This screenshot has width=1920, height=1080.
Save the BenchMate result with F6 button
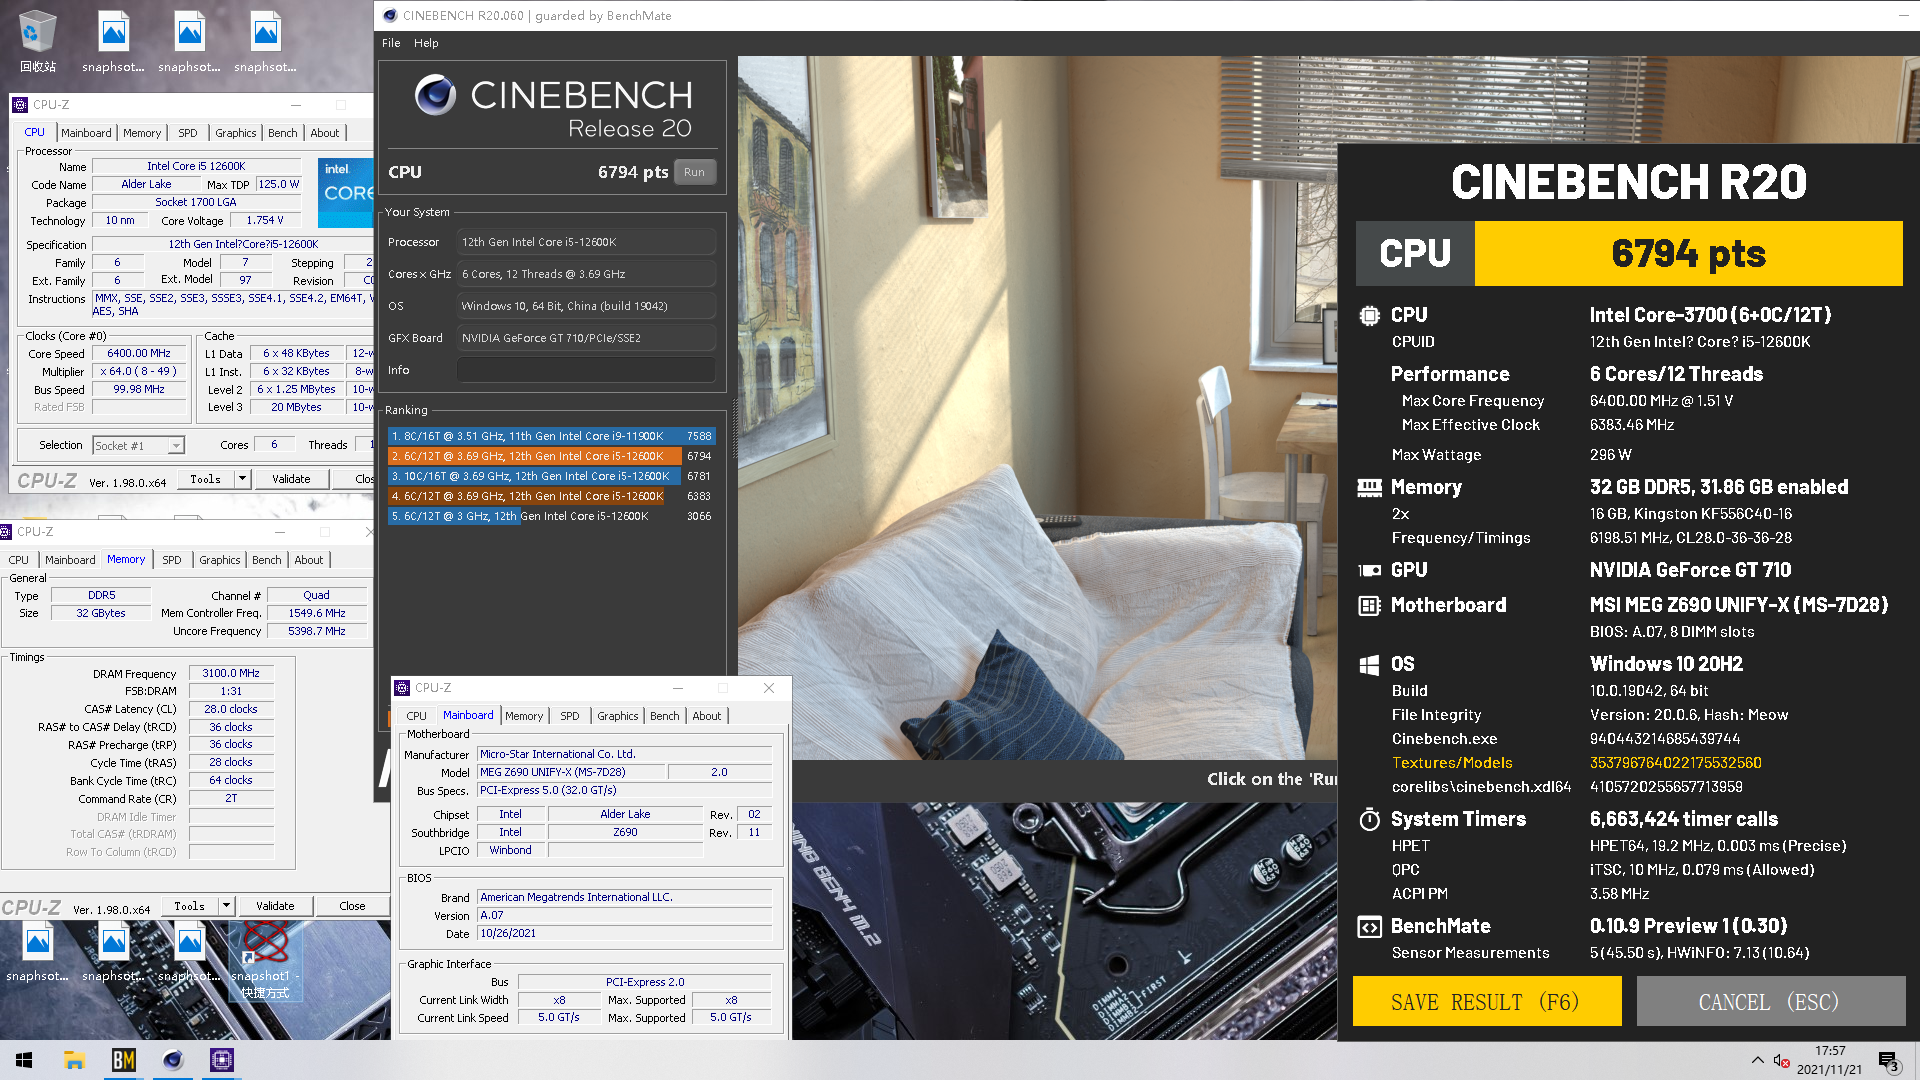pos(1487,1002)
